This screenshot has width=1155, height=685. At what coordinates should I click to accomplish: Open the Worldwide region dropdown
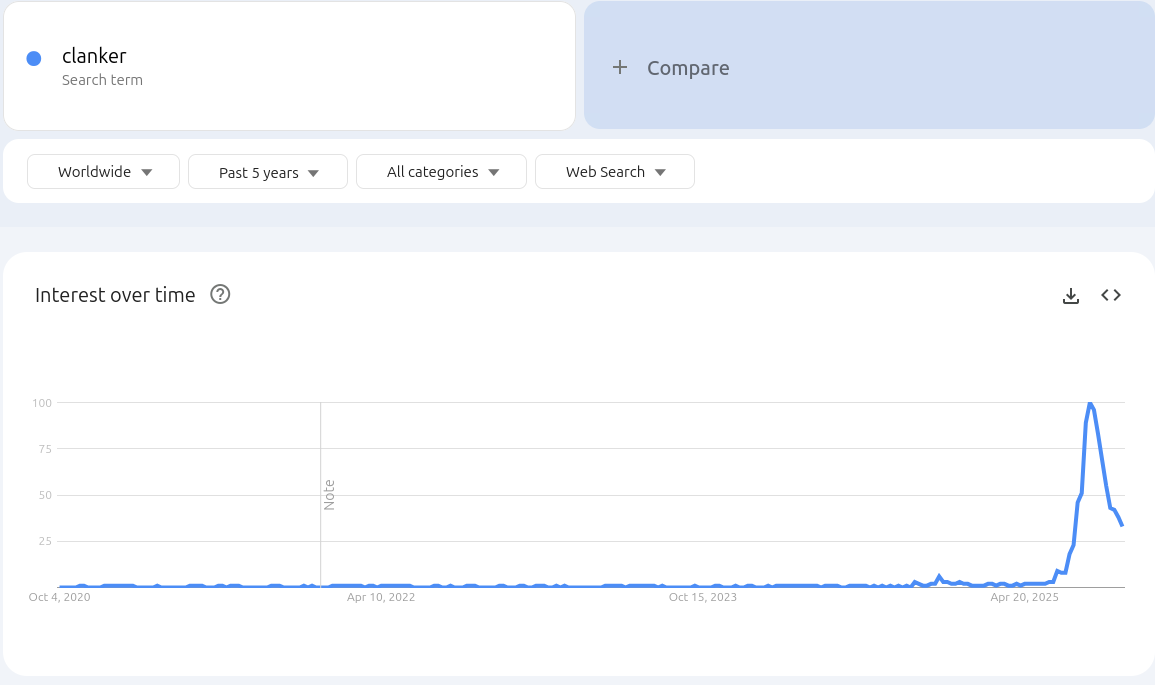(x=103, y=172)
